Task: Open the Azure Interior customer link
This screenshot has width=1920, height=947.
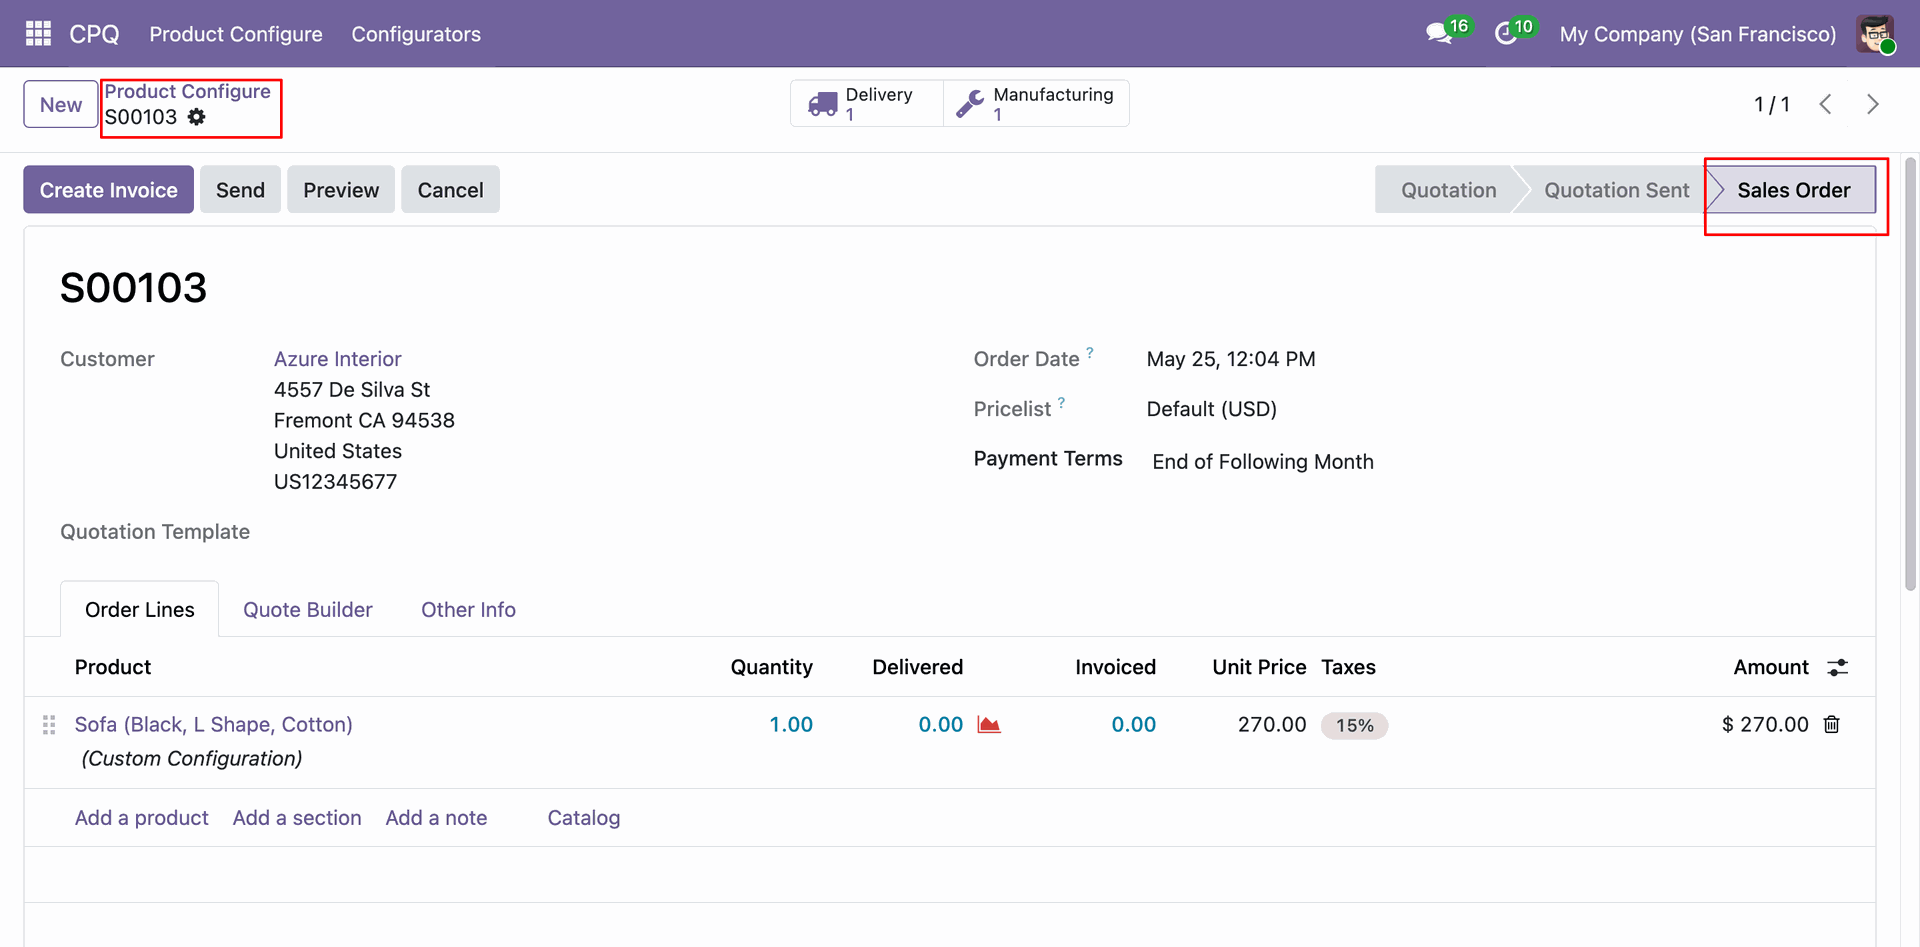Action: click(x=337, y=359)
